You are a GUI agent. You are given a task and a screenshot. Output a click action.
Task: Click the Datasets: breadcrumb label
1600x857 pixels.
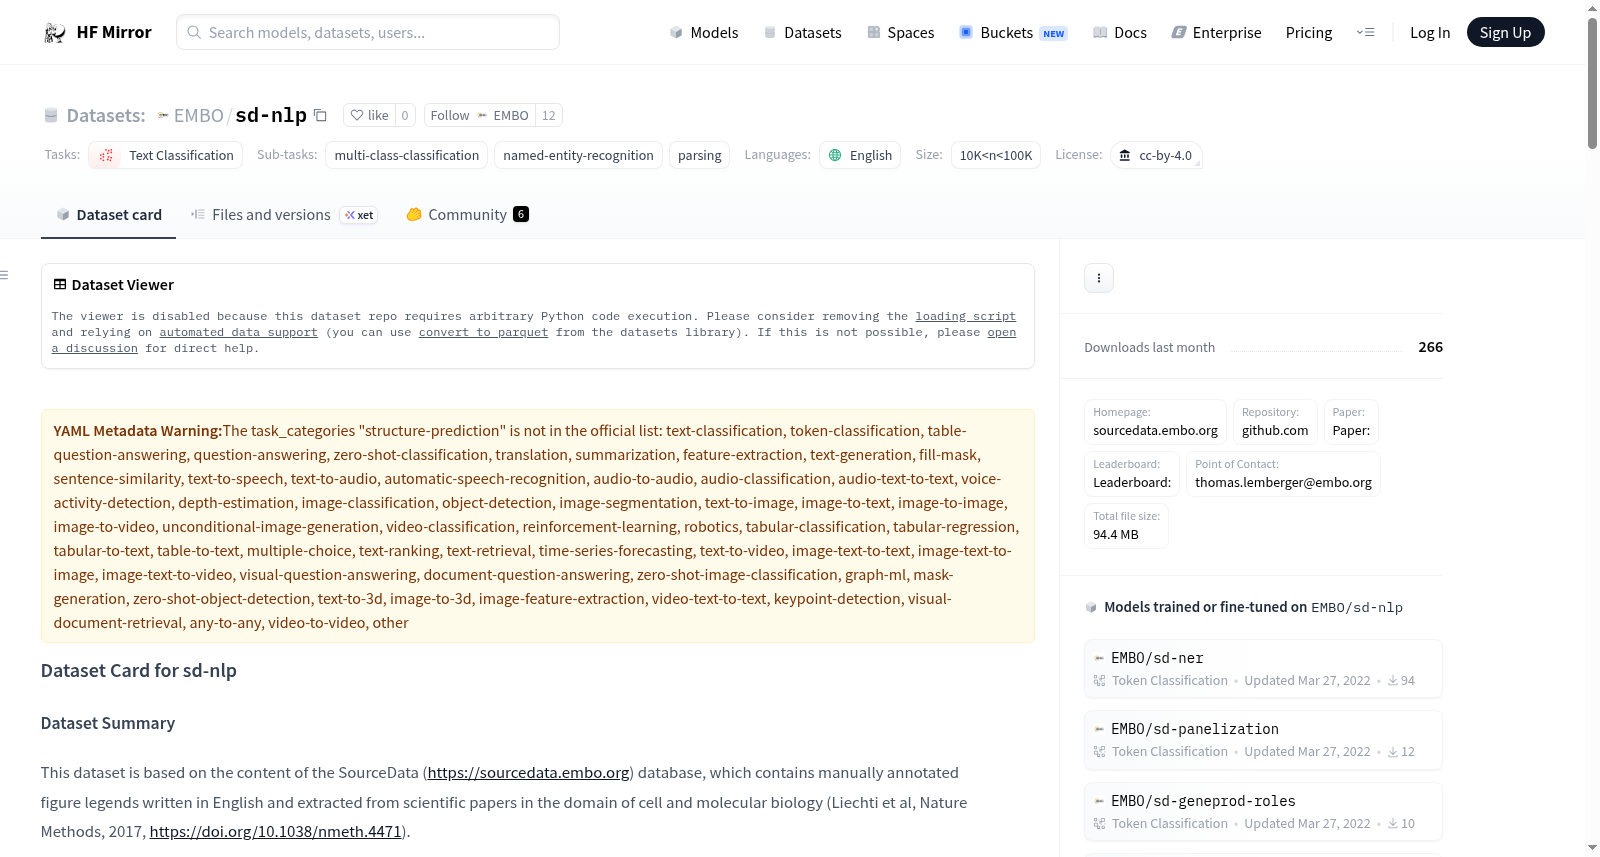(106, 115)
